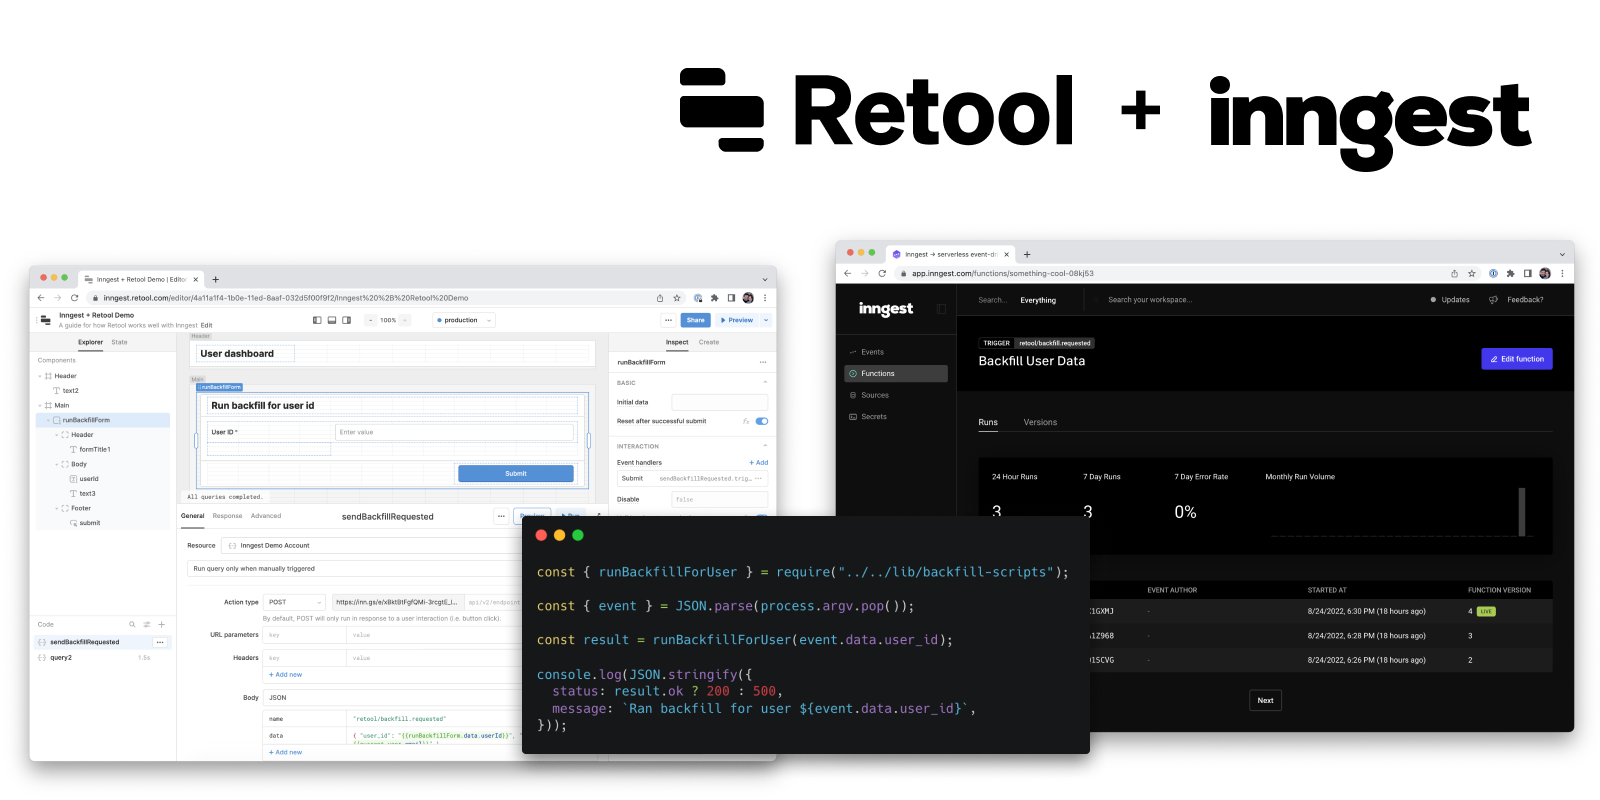Switch to the State tab in Retool
This screenshot has width=1600, height=800.
(x=119, y=342)
